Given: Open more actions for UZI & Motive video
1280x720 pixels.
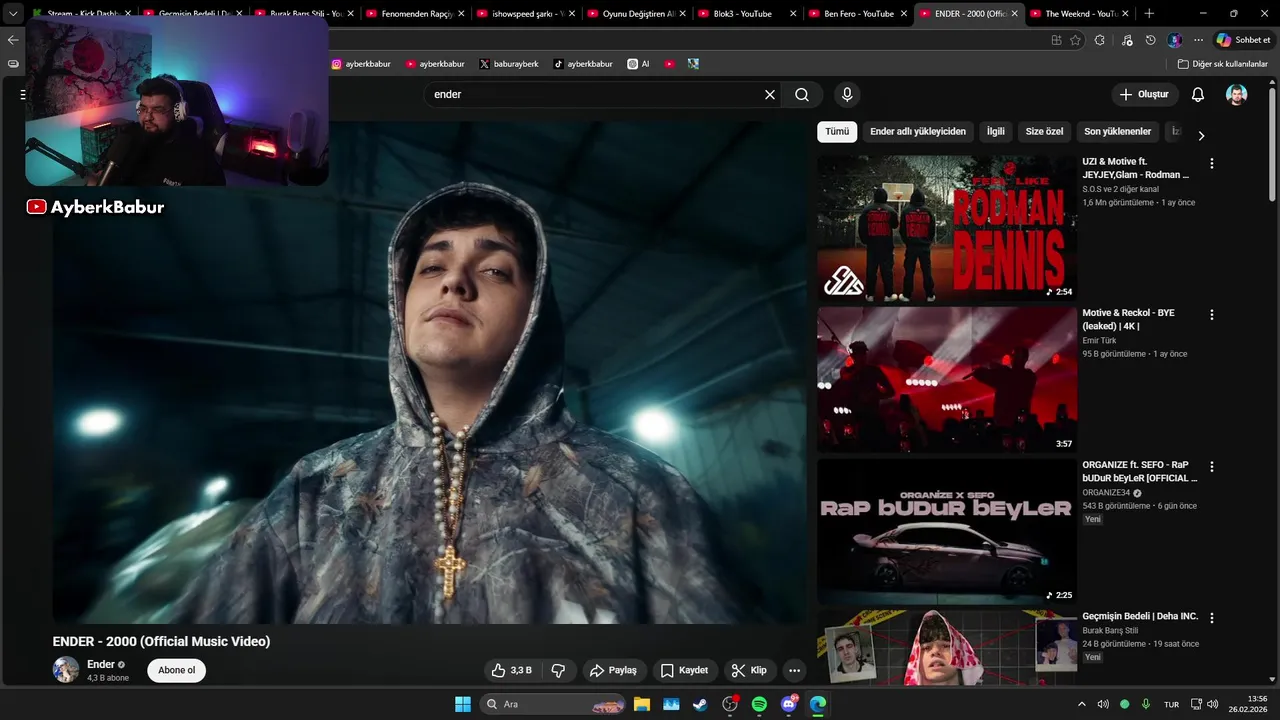Looking at the screenshot, I should click(x=1212, y=163).
